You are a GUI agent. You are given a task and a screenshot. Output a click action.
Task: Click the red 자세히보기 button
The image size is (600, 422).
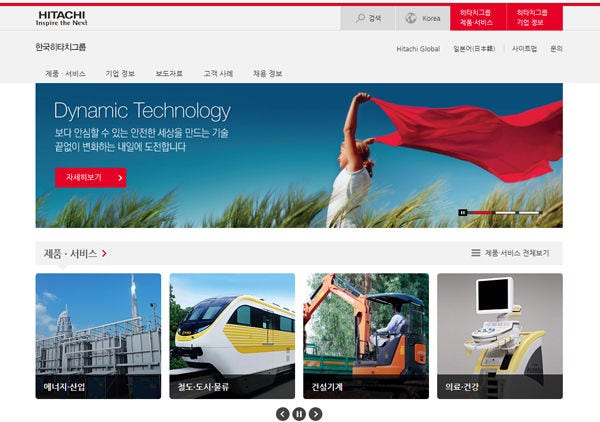point(90,177)
